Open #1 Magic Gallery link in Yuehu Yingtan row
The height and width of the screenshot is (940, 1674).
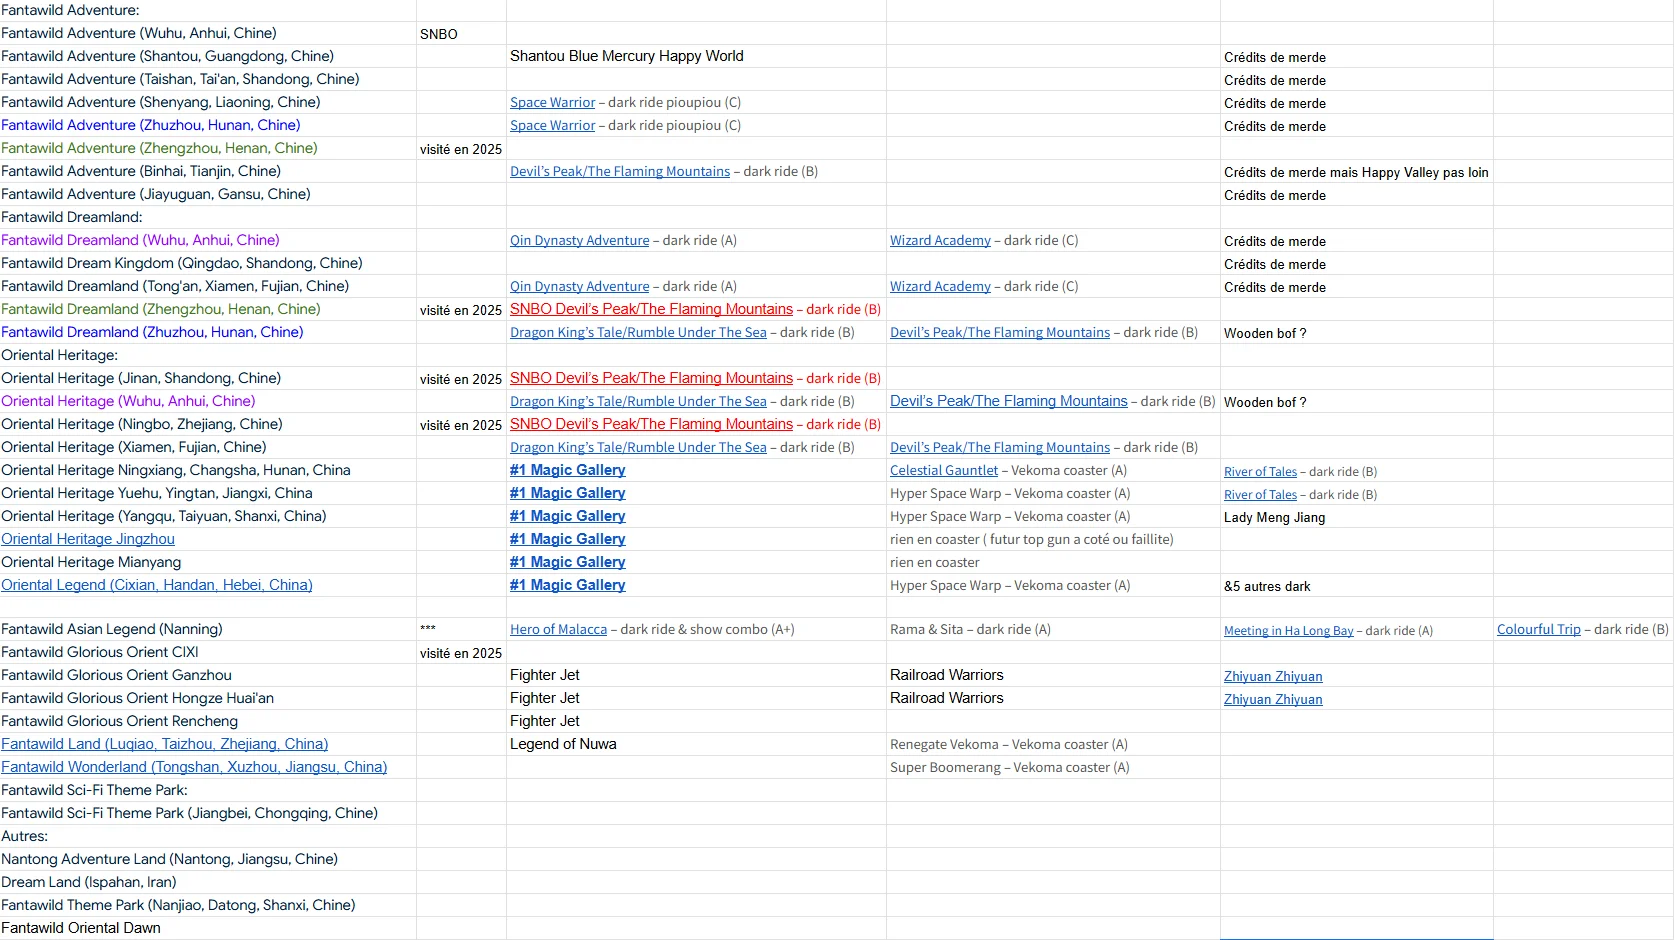[x=567, y=493]
